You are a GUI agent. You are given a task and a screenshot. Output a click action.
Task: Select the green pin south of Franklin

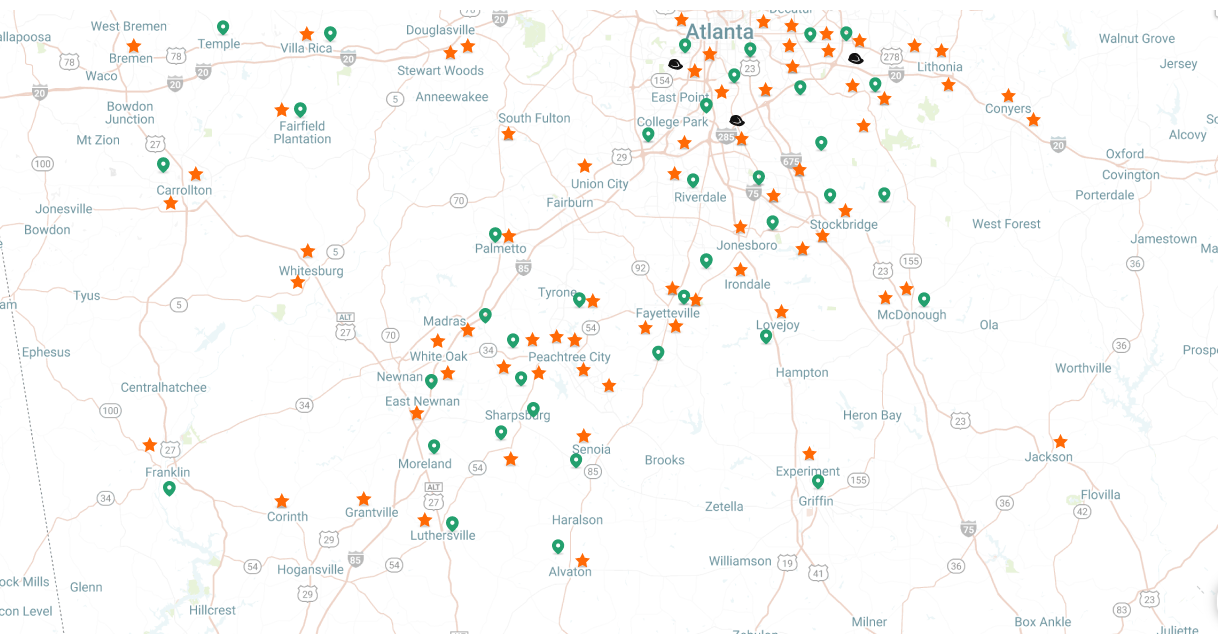click(170, 488)
